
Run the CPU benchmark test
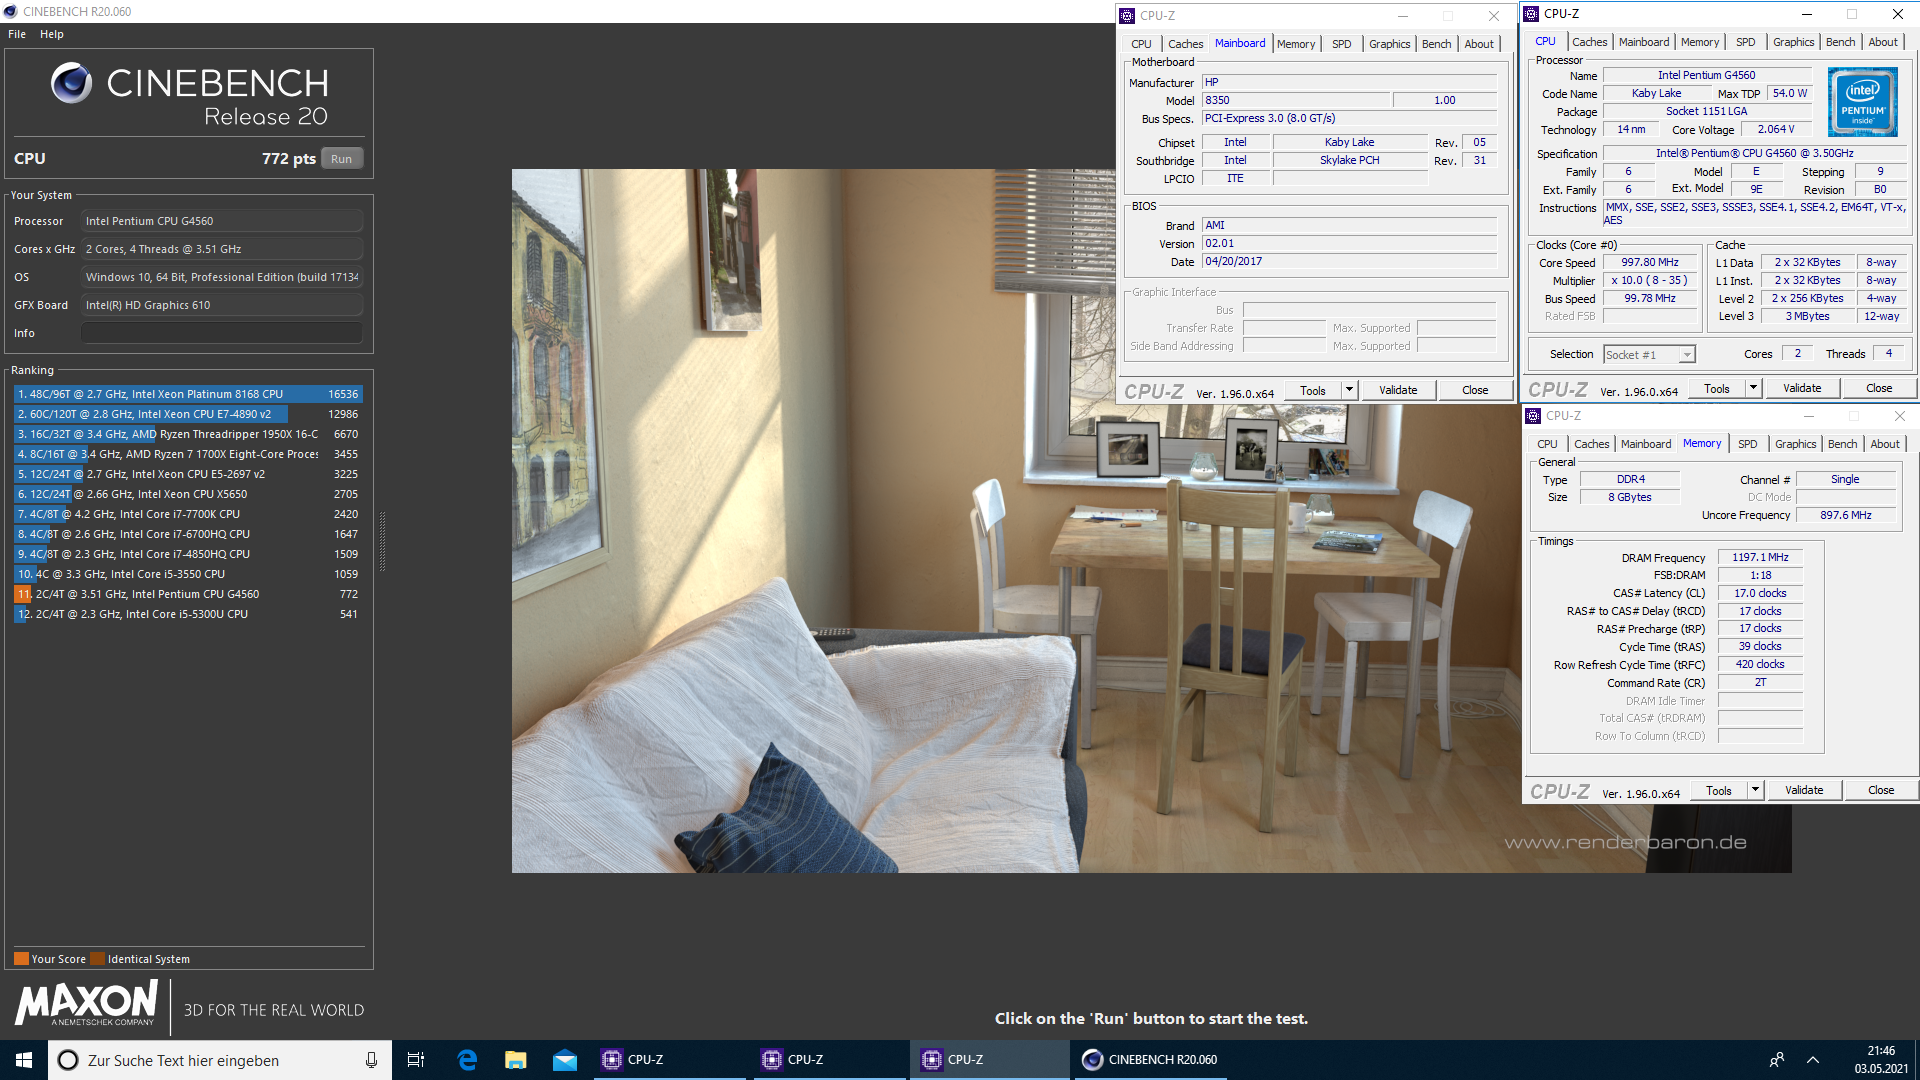342,159
